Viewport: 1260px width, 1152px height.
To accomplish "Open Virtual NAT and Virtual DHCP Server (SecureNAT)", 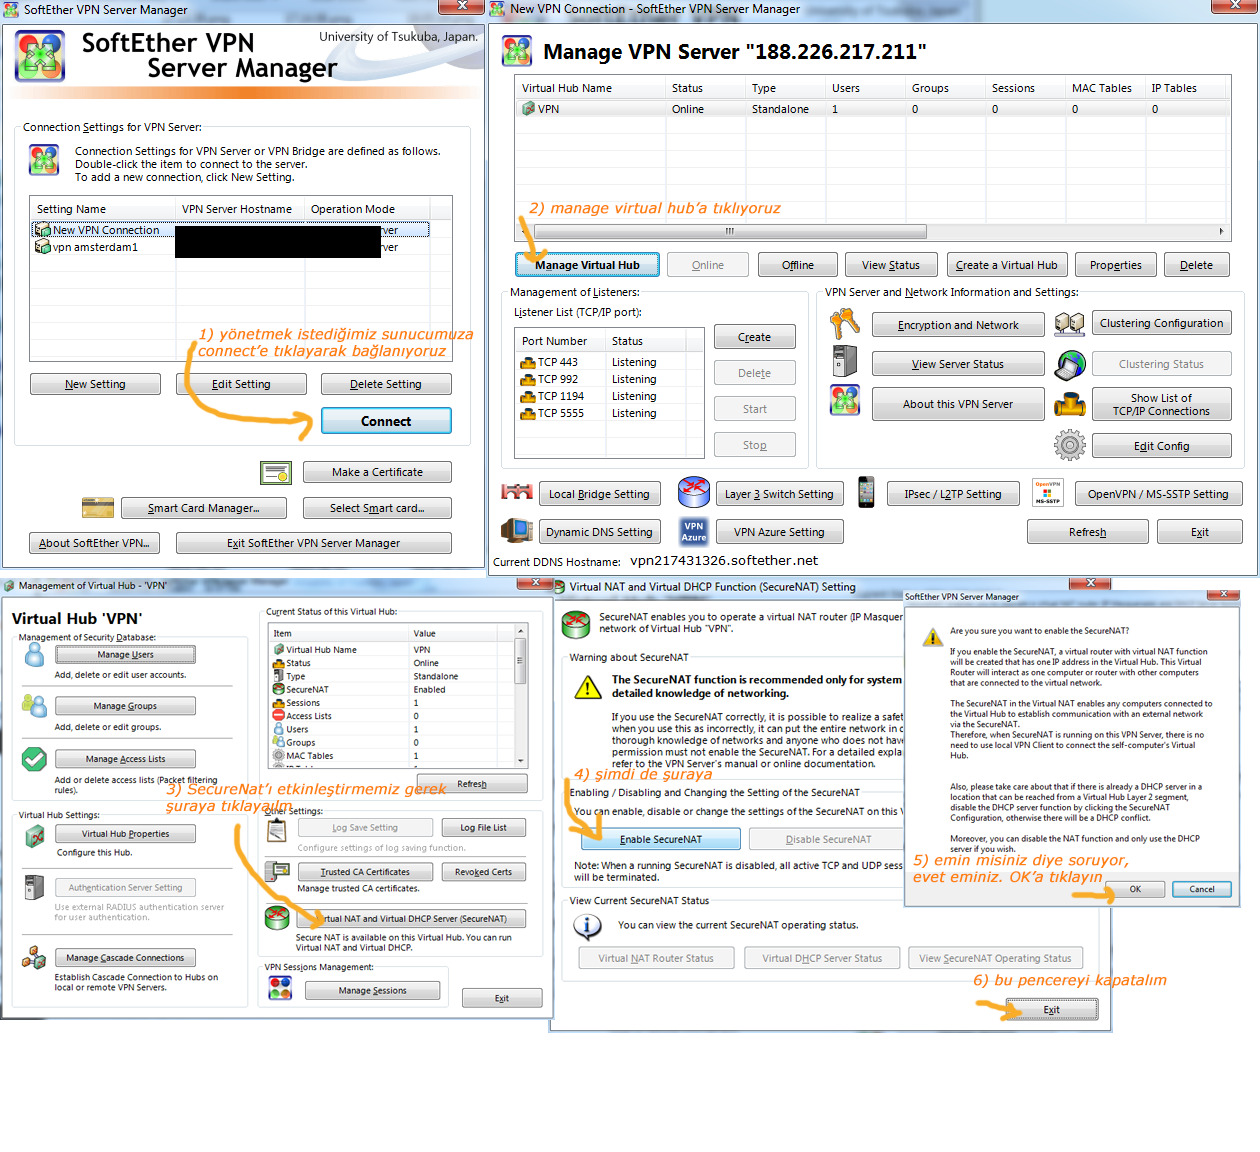I will 410,918.
